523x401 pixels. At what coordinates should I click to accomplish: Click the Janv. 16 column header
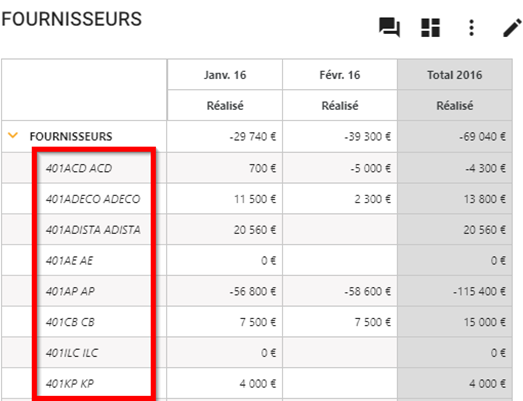(225, 75)
